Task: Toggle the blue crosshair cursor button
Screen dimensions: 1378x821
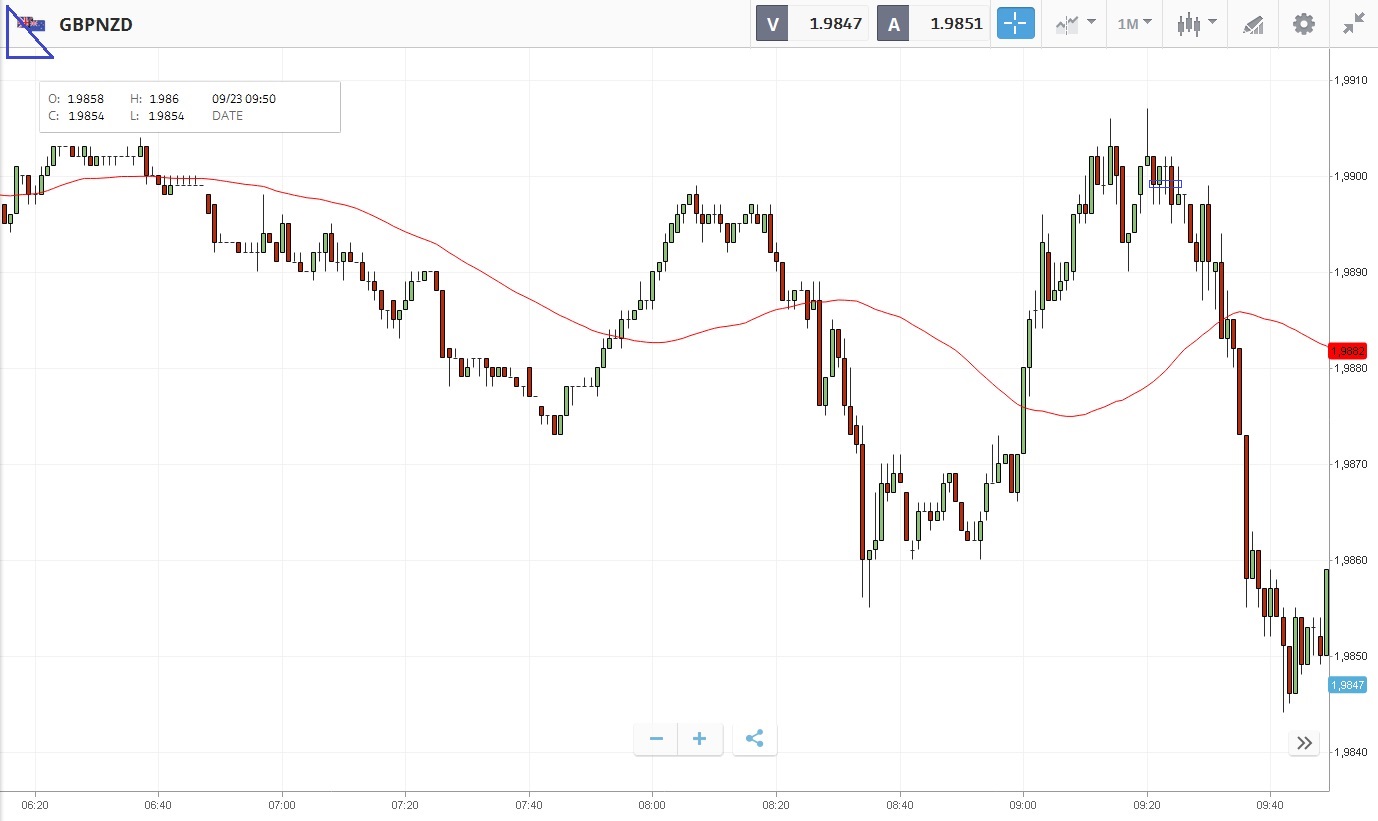Action: coord(1015,24)
